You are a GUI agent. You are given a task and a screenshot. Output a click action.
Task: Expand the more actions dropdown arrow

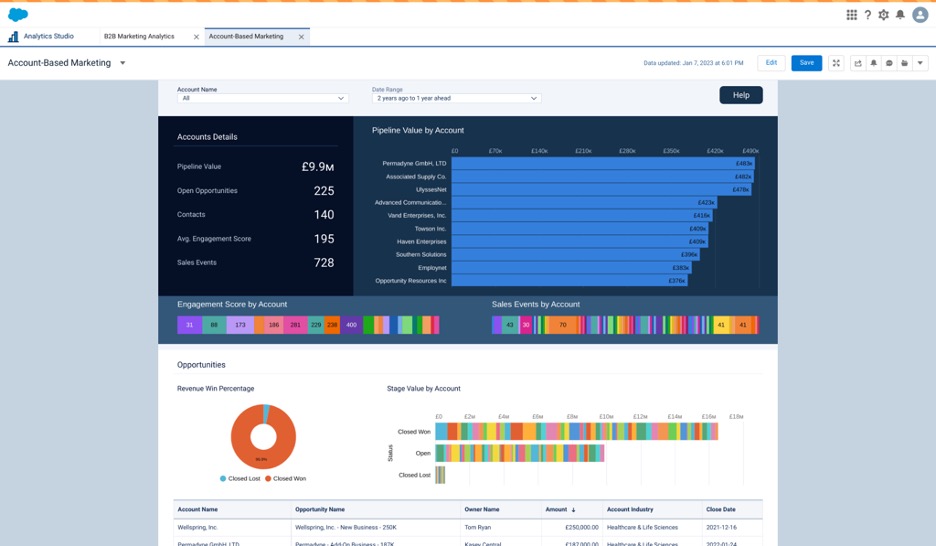pyautogui.click(x=920, y=63)
